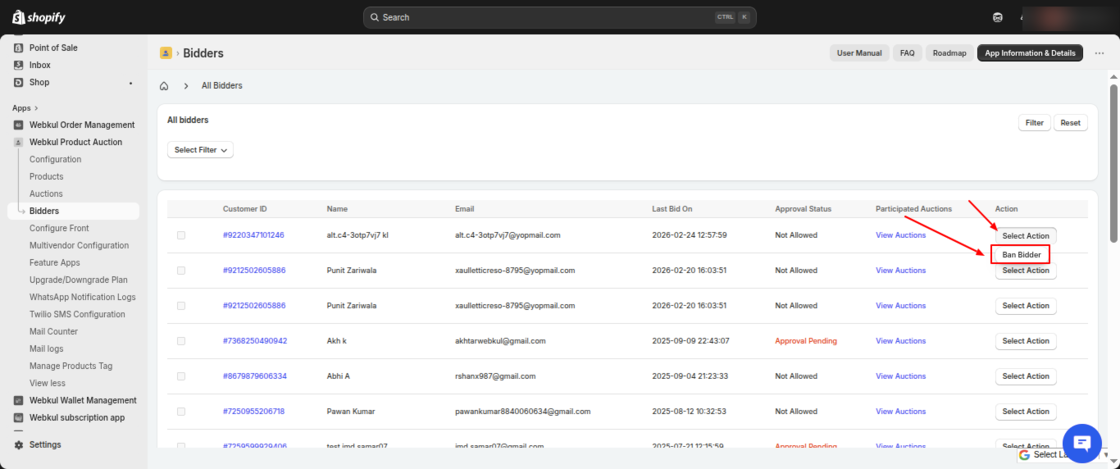The image size is (1120, 469).
Task: Click View Auctions for Akh k
Action: pyautogui.click(x=901, y=341)
